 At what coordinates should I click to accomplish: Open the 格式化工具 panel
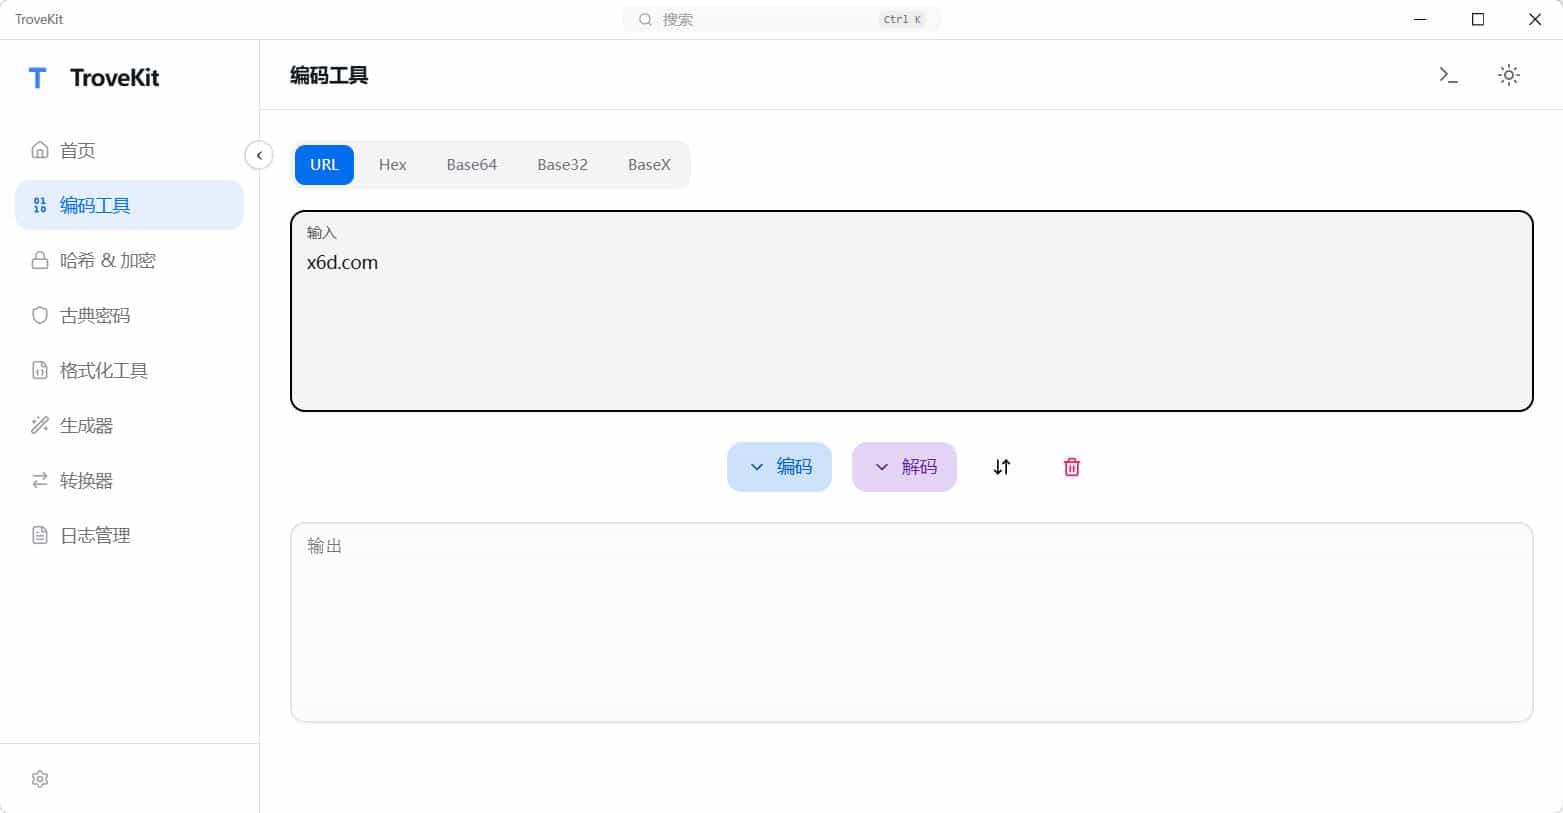coord(103,370)
